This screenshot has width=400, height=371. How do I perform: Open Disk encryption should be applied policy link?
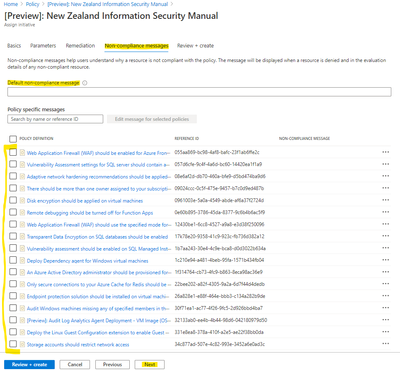click(85, 201)
